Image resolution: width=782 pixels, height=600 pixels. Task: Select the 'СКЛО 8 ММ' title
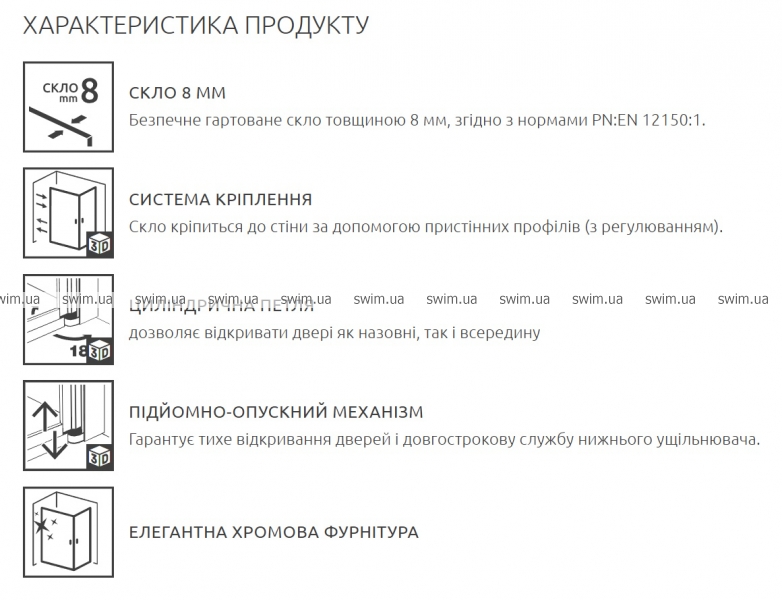[177, 93]
